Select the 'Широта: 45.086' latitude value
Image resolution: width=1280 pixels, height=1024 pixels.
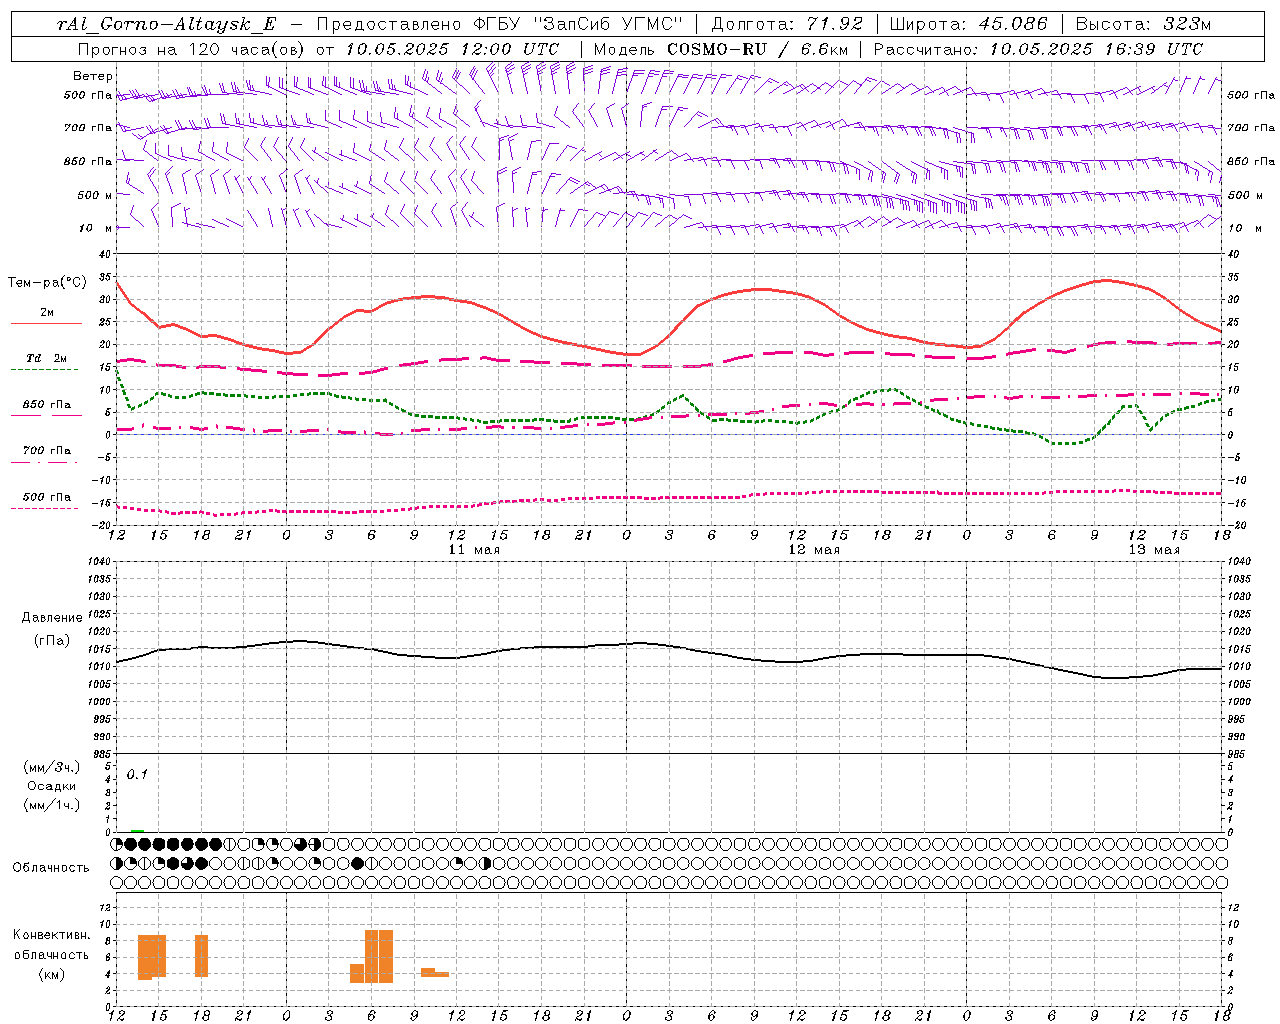point(969,24)
